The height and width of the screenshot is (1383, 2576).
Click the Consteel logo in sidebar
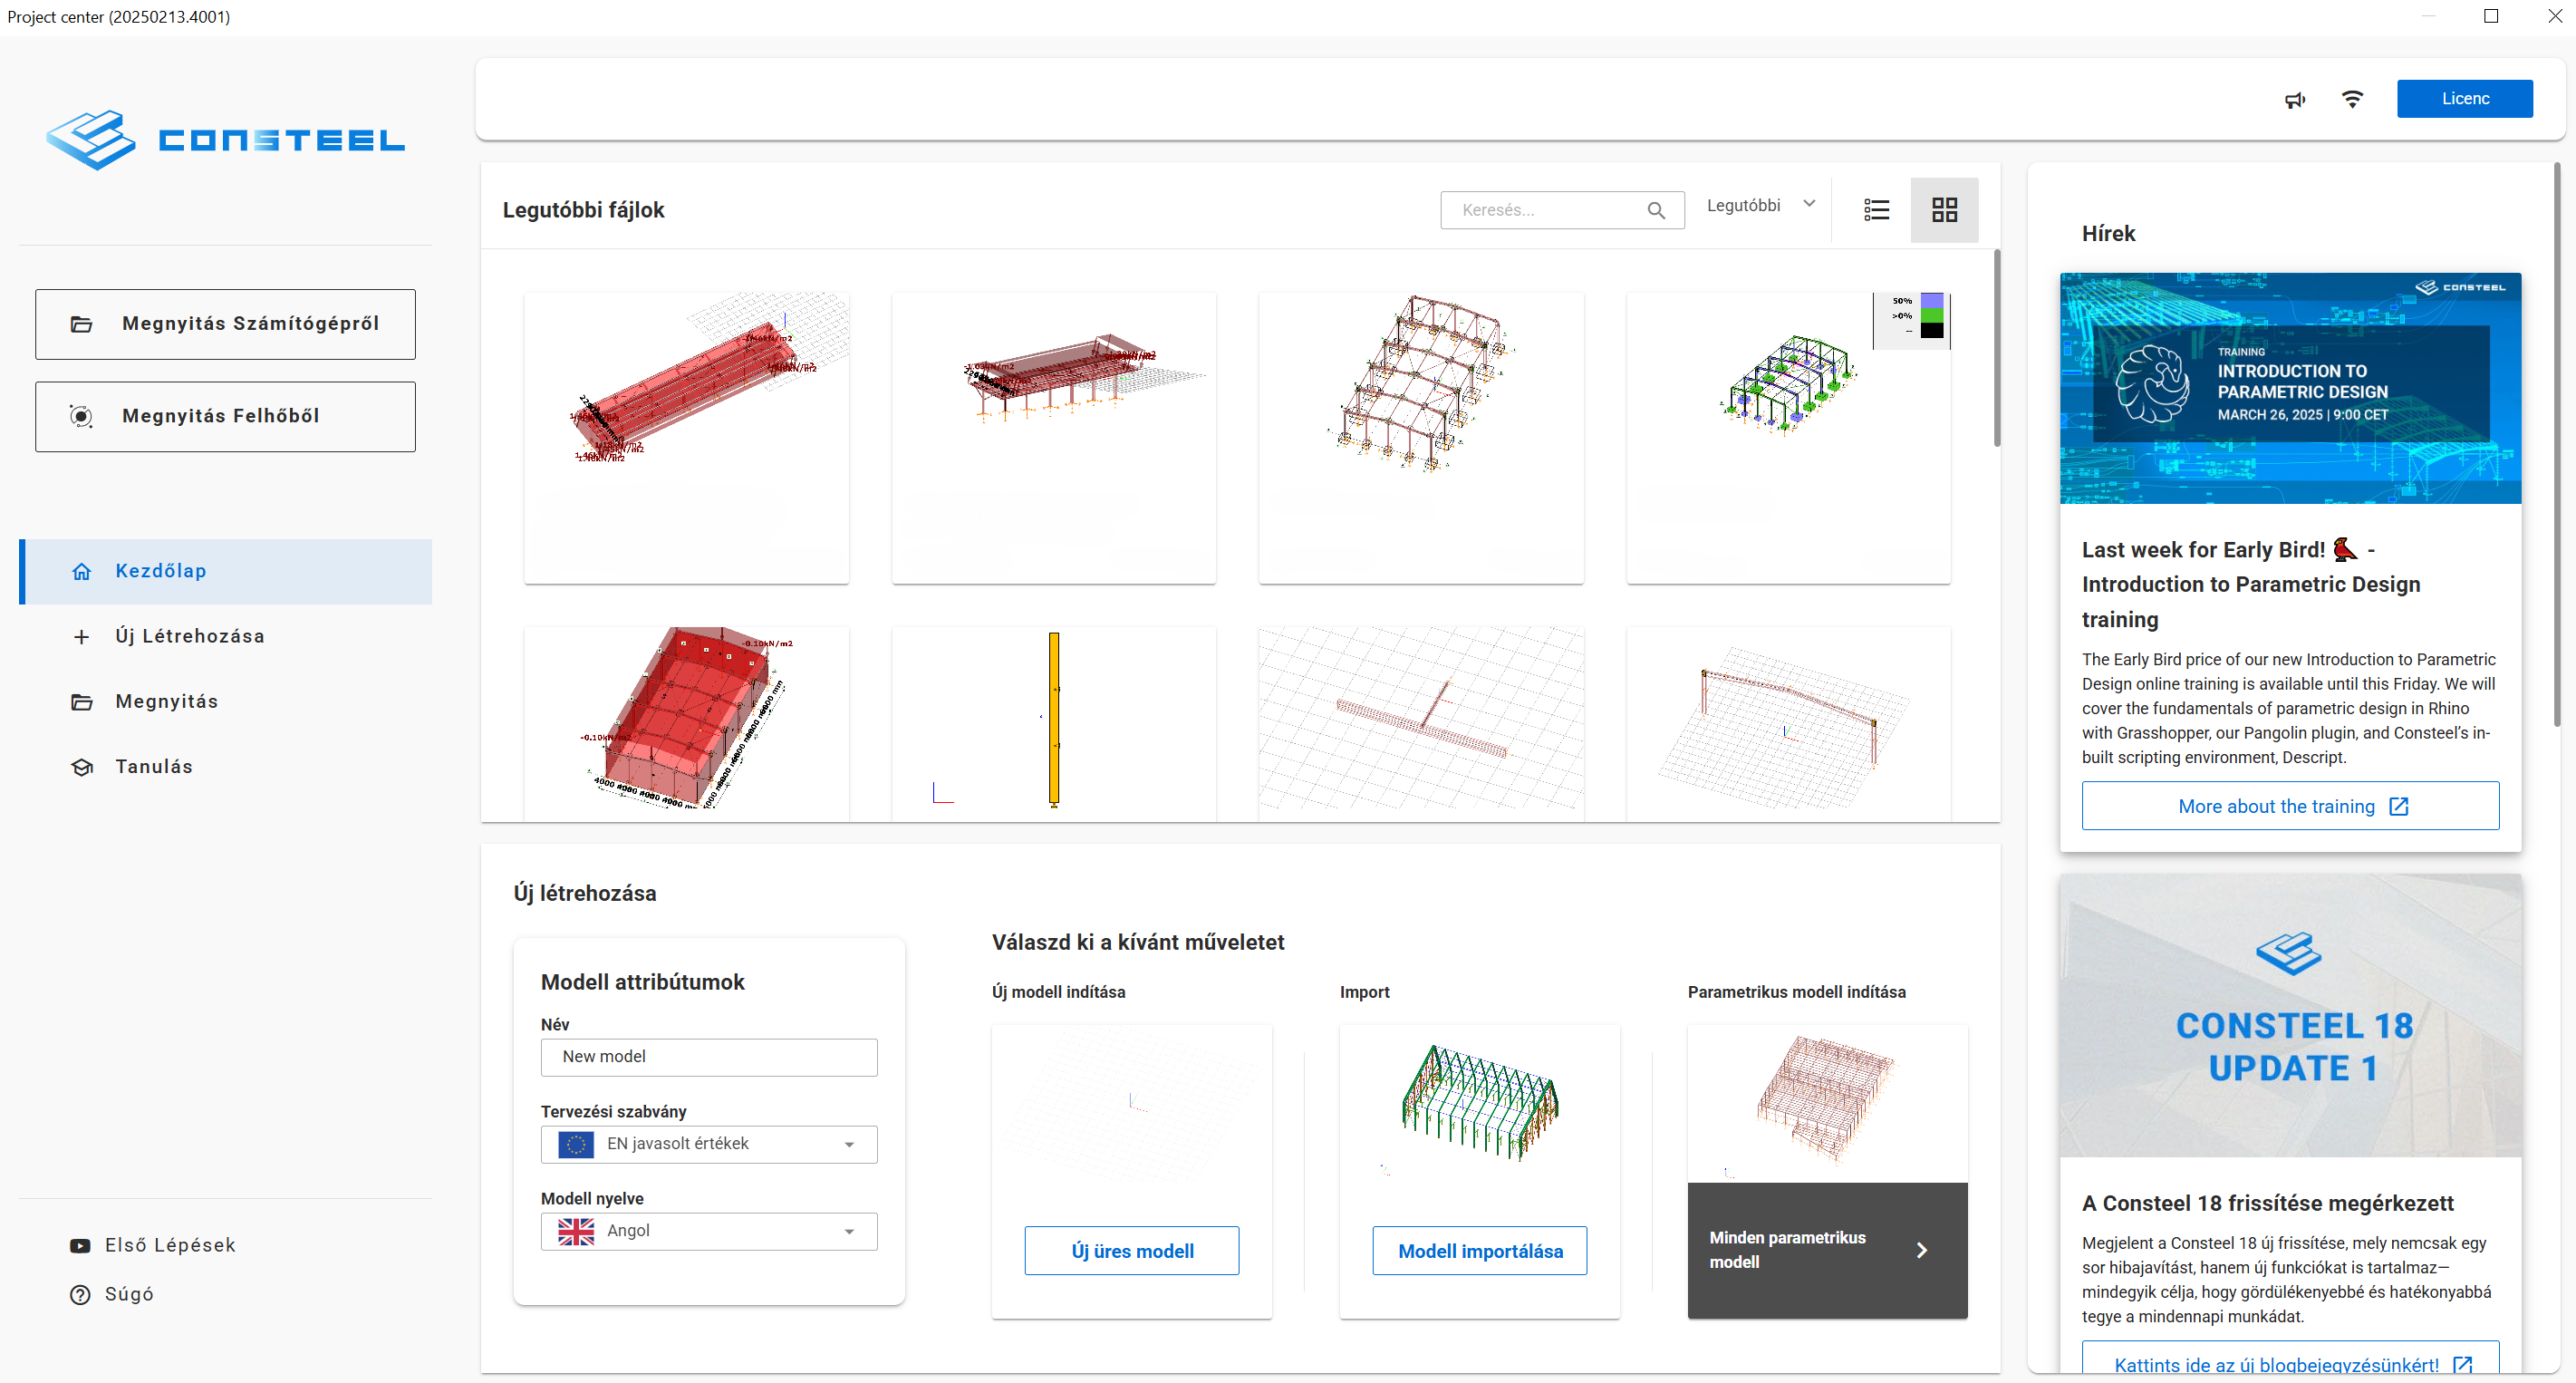coord(225,140)
